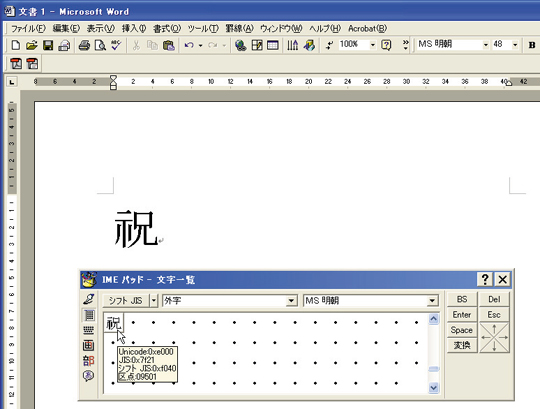Screen dimensions: 540x409
Task: Open an existing file via folder icon
Action: click(32, 45)
